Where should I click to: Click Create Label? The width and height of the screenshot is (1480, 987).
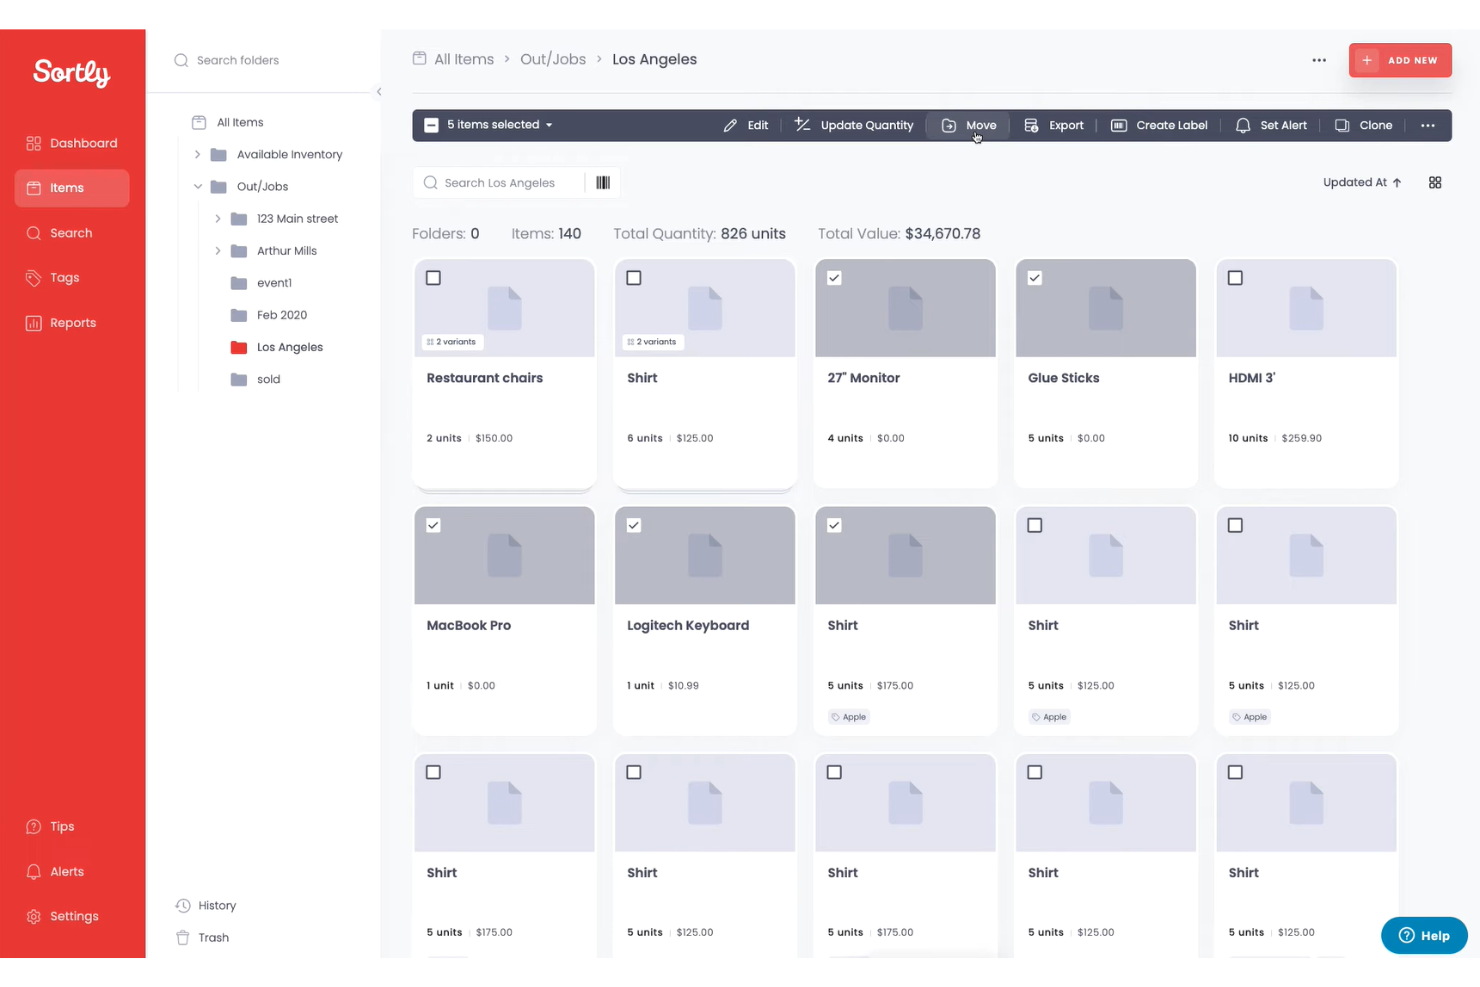pyautogui.click(x=1159, y=125)
